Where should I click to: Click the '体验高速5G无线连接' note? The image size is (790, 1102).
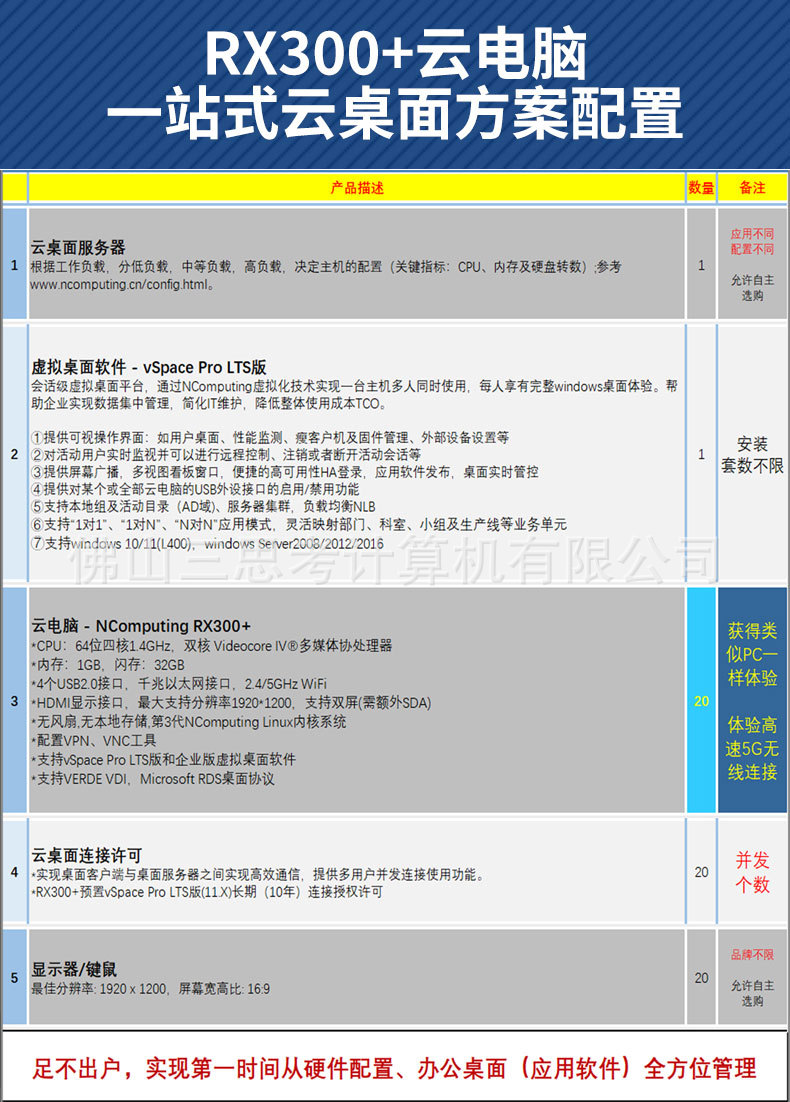752,748
